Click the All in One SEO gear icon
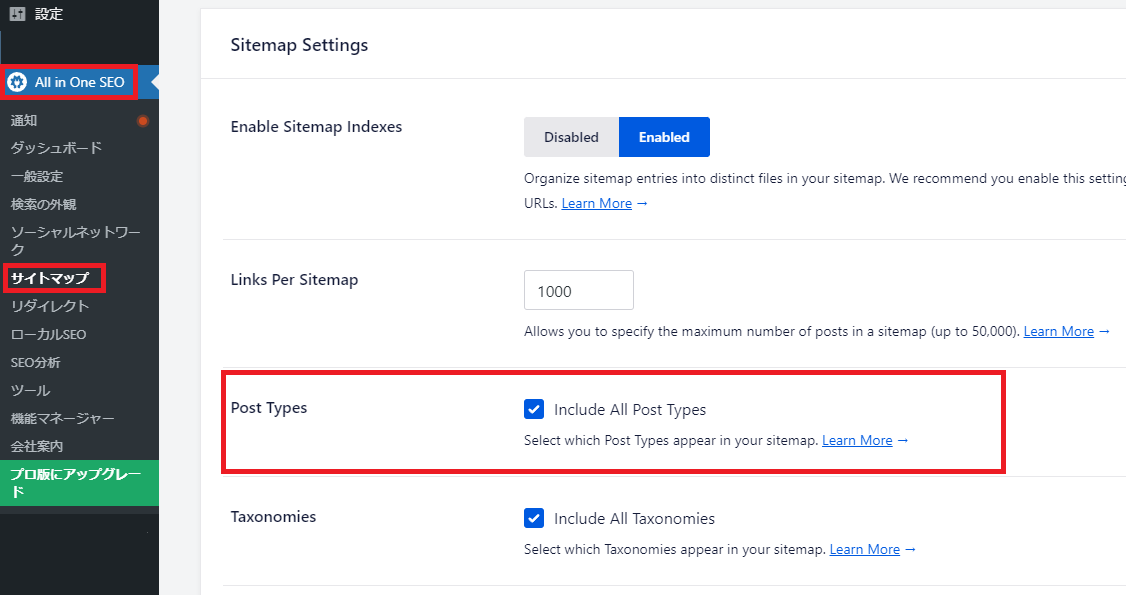 17,82
